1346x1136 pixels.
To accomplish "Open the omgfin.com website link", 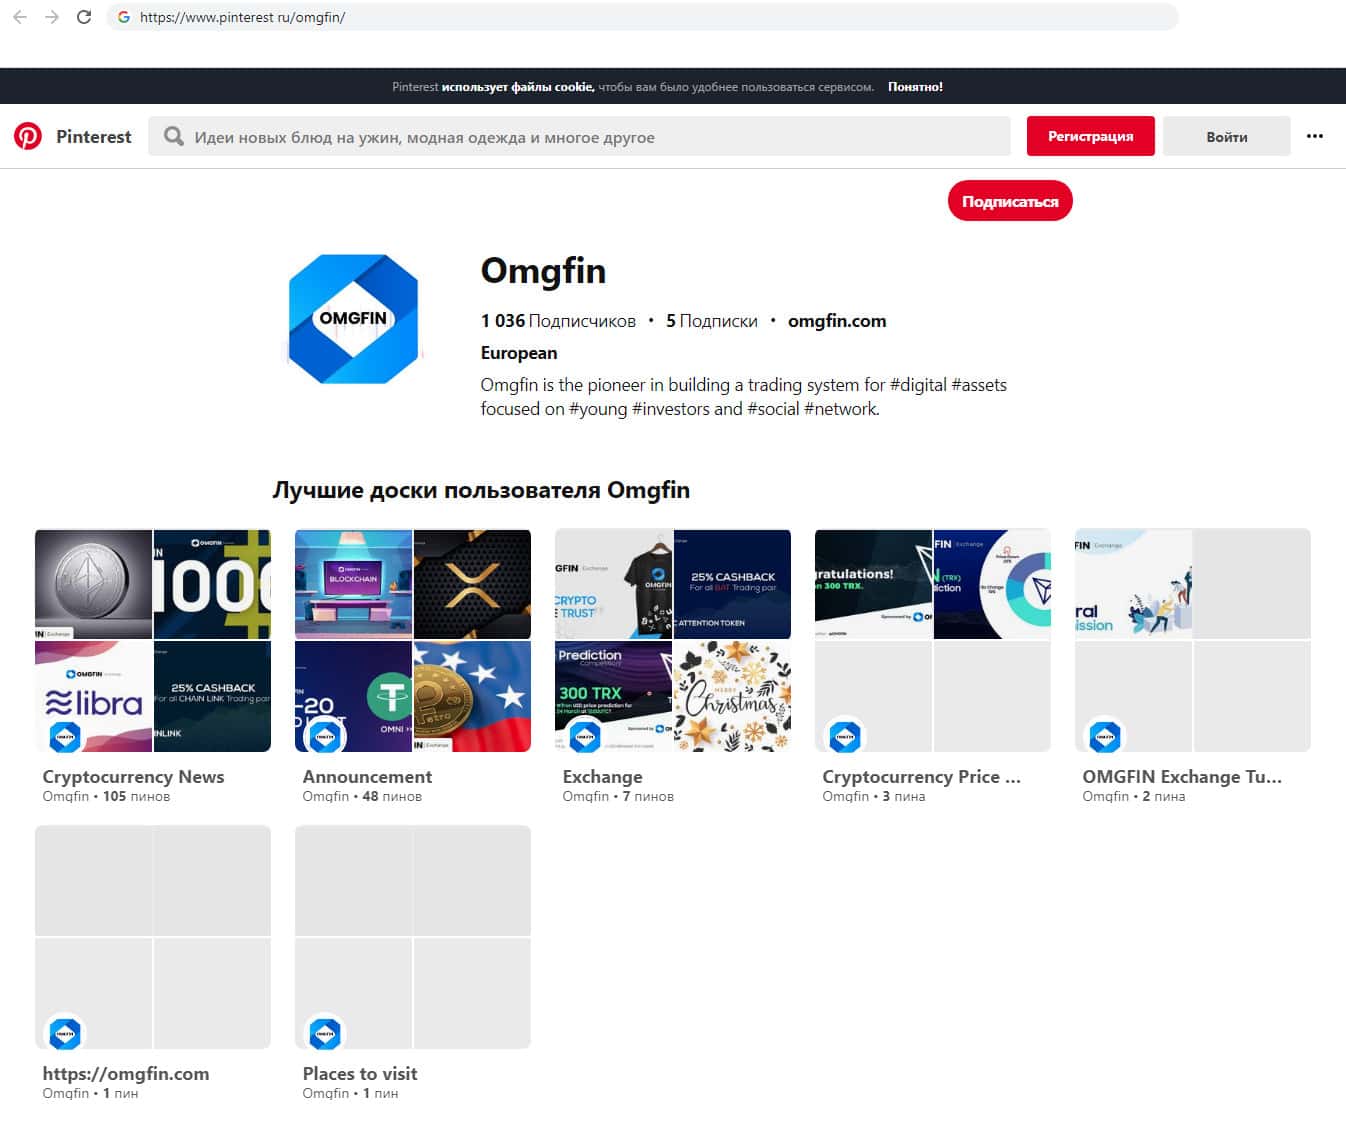I will click(x=836, y=321).
